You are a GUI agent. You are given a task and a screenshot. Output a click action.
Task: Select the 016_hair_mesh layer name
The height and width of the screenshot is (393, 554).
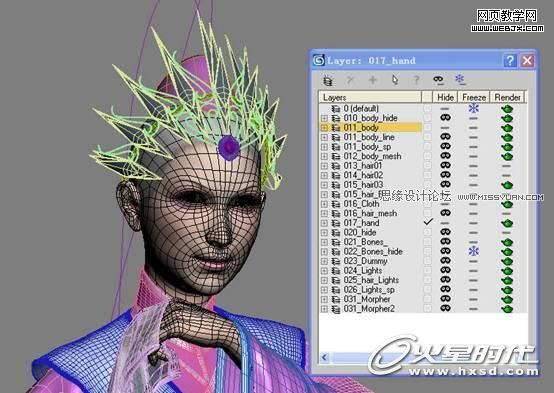(370, 213)
